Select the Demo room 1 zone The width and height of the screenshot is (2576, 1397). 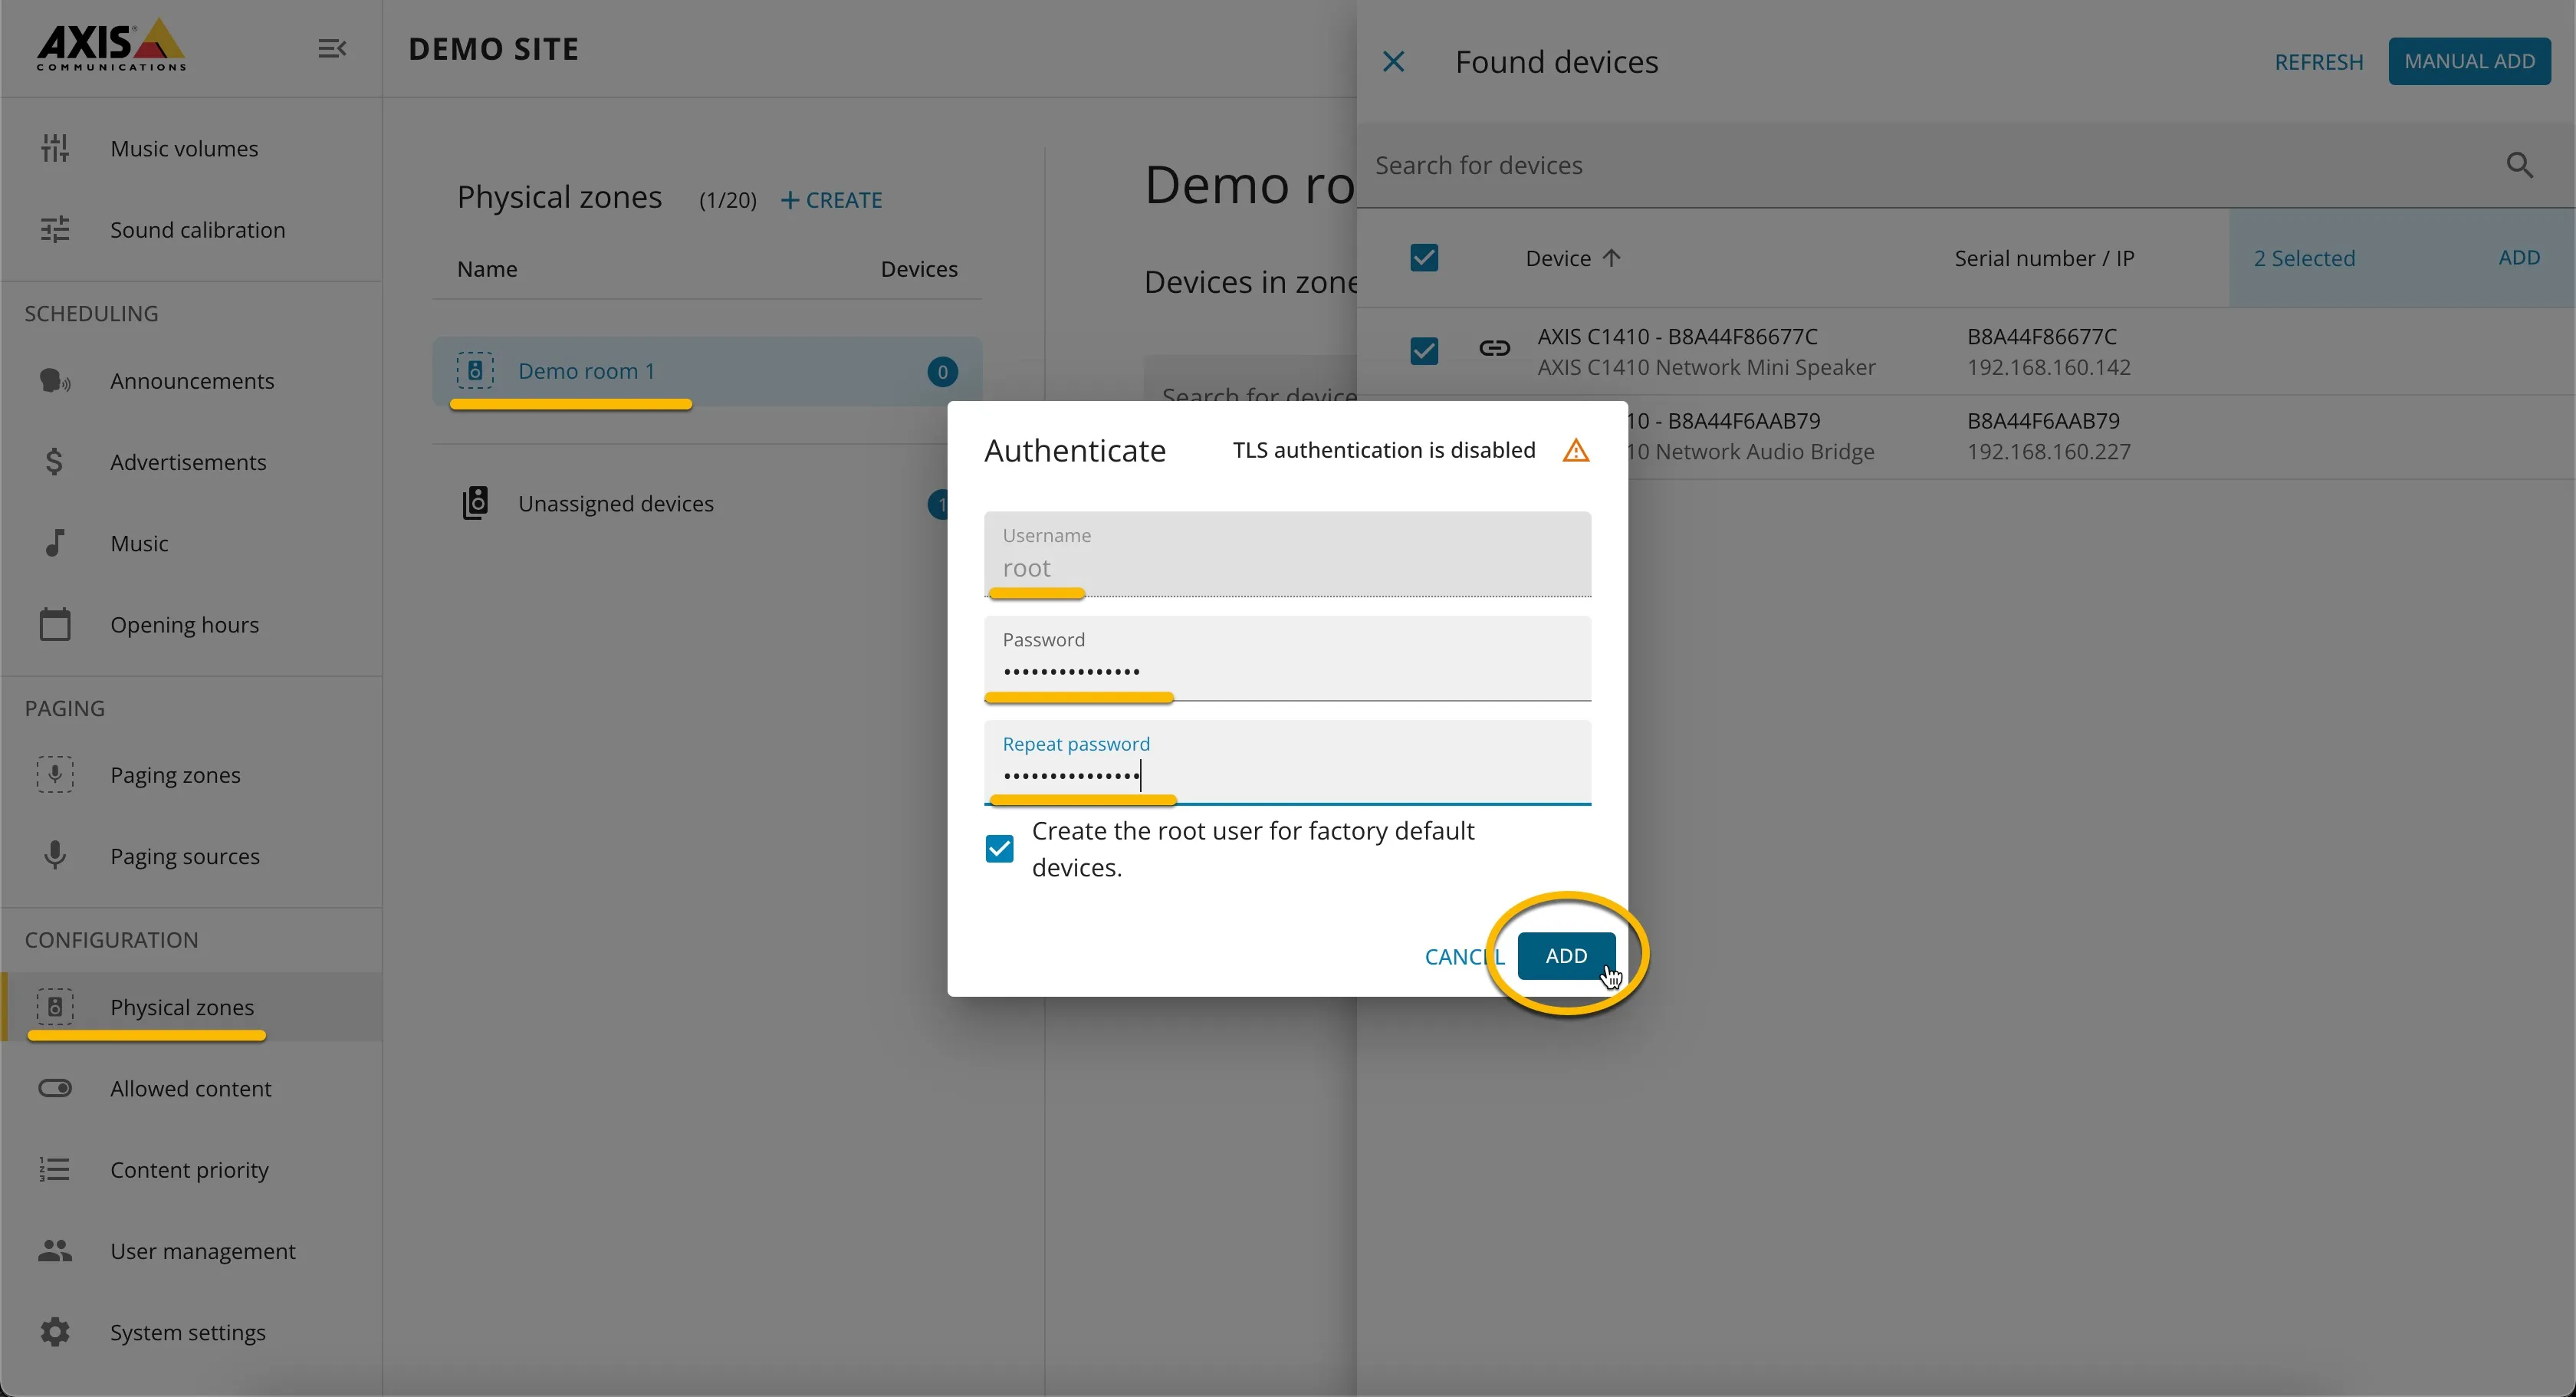tap(706, 371)
